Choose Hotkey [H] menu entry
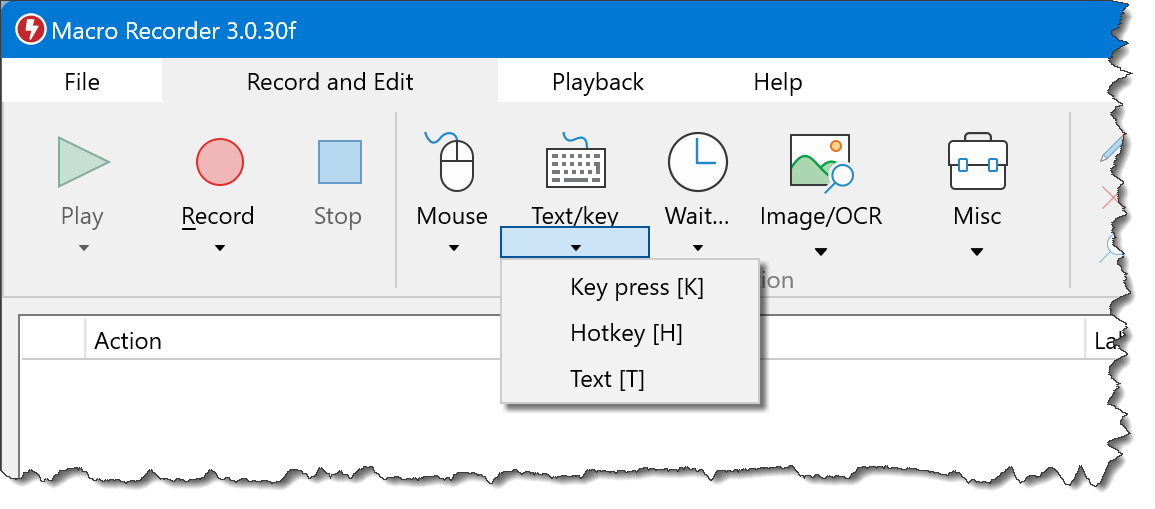This screenshot has width=1155, height=509. click(631, 334)
